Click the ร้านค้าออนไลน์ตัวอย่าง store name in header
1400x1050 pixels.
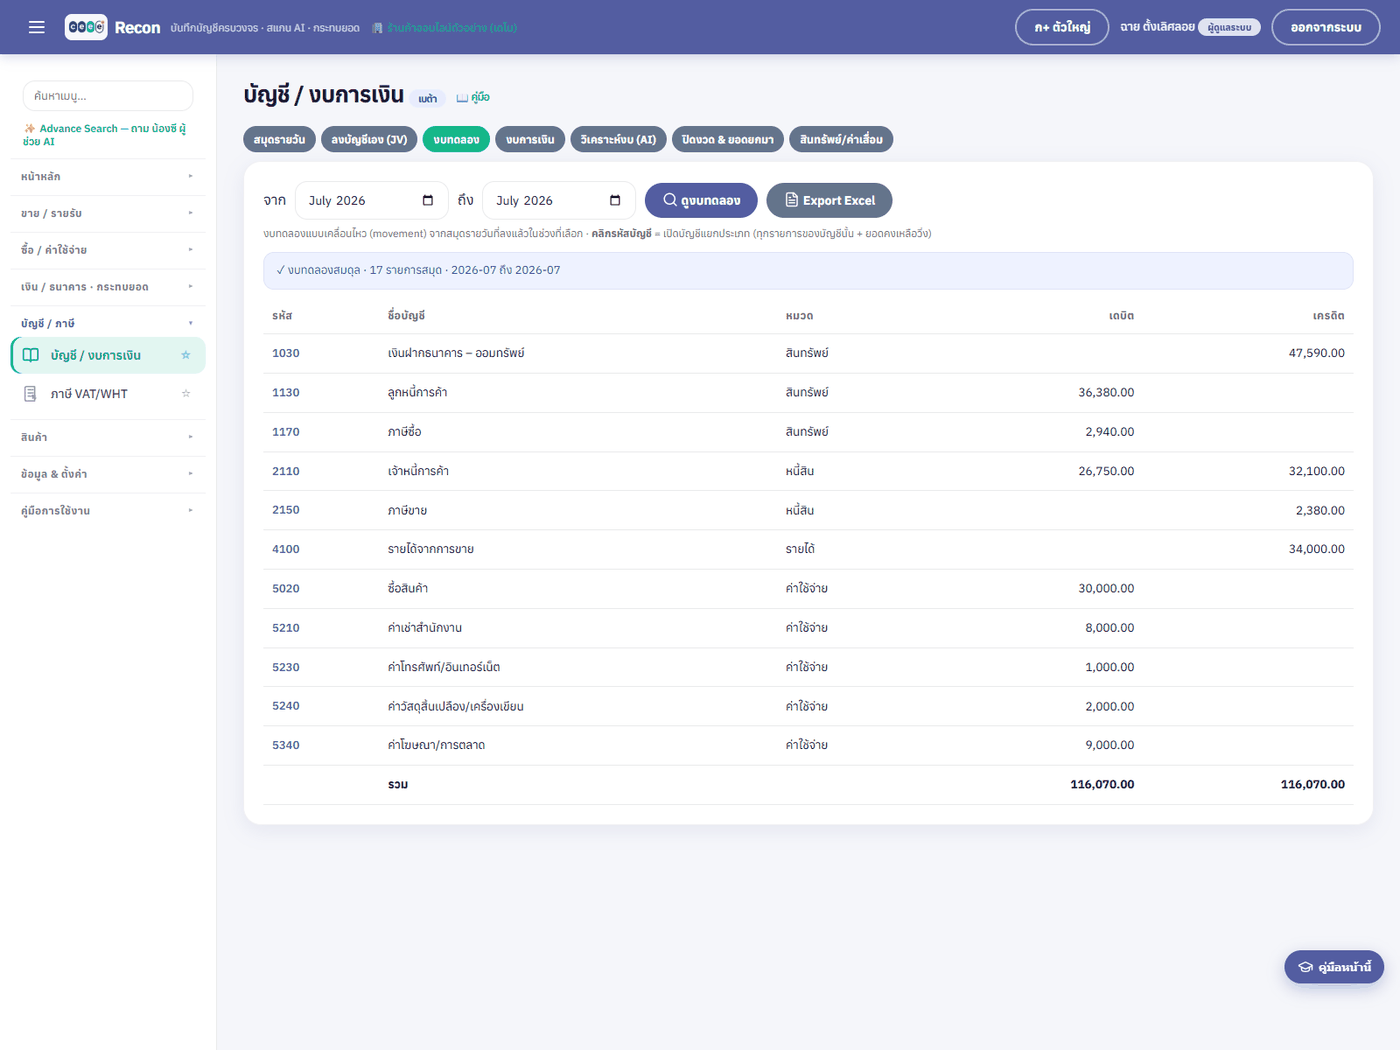452,28
